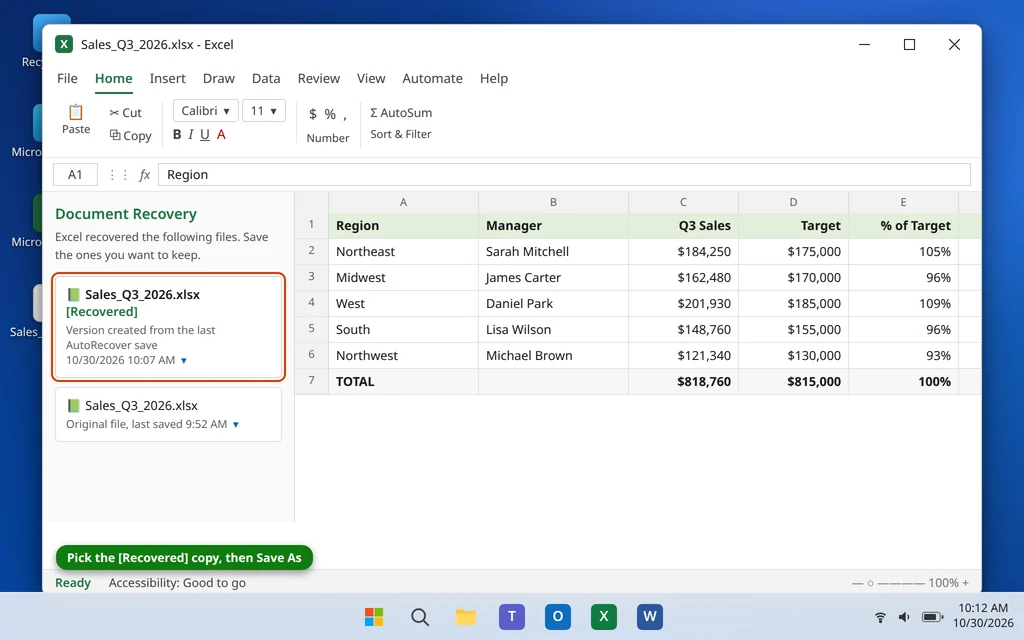Expand the original file's dropdown arrow

tap(236, 424)
